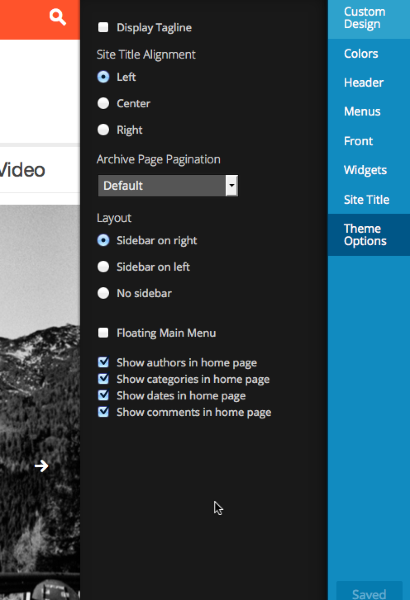The image size is (410, 600).
Task: Uncheck Show authors in home page
Action: pyautogui.click(x=103, y=362)
